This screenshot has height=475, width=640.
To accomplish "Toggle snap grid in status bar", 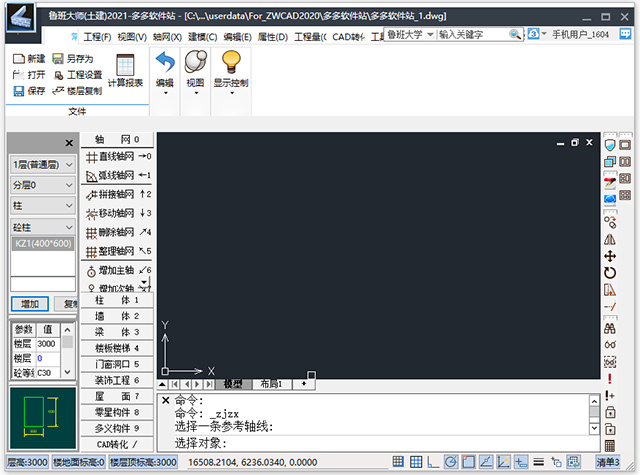I will (x=398, y=462).
